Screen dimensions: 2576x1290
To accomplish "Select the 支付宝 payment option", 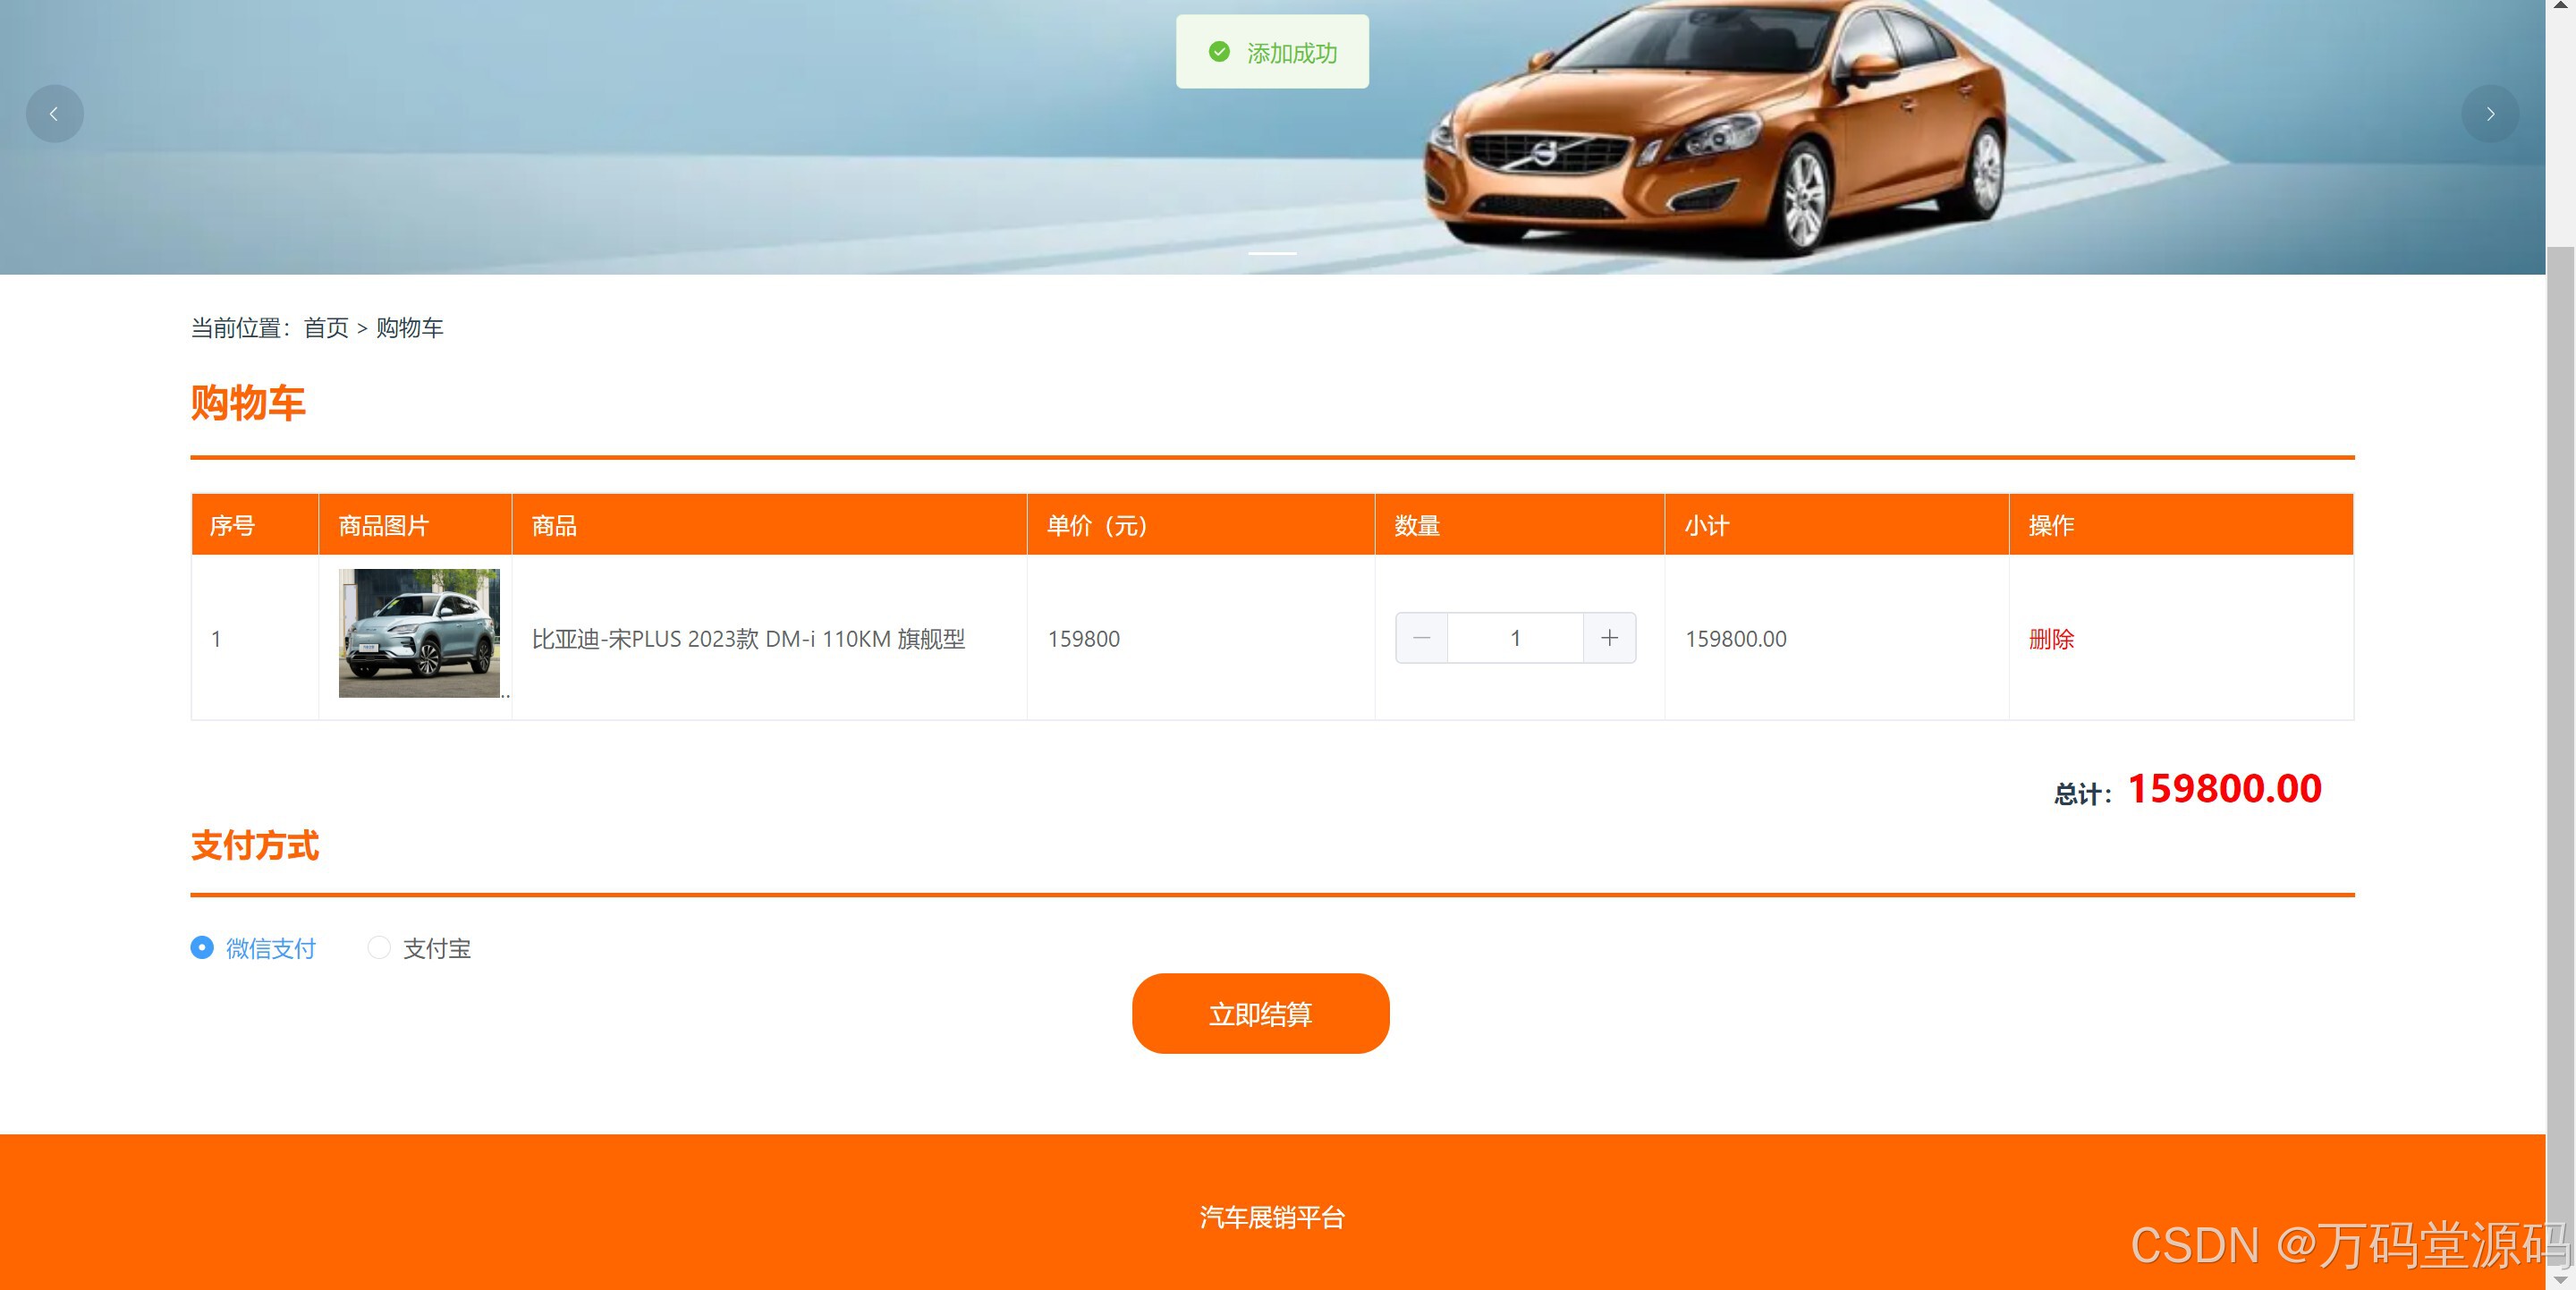I will [379, 947].
